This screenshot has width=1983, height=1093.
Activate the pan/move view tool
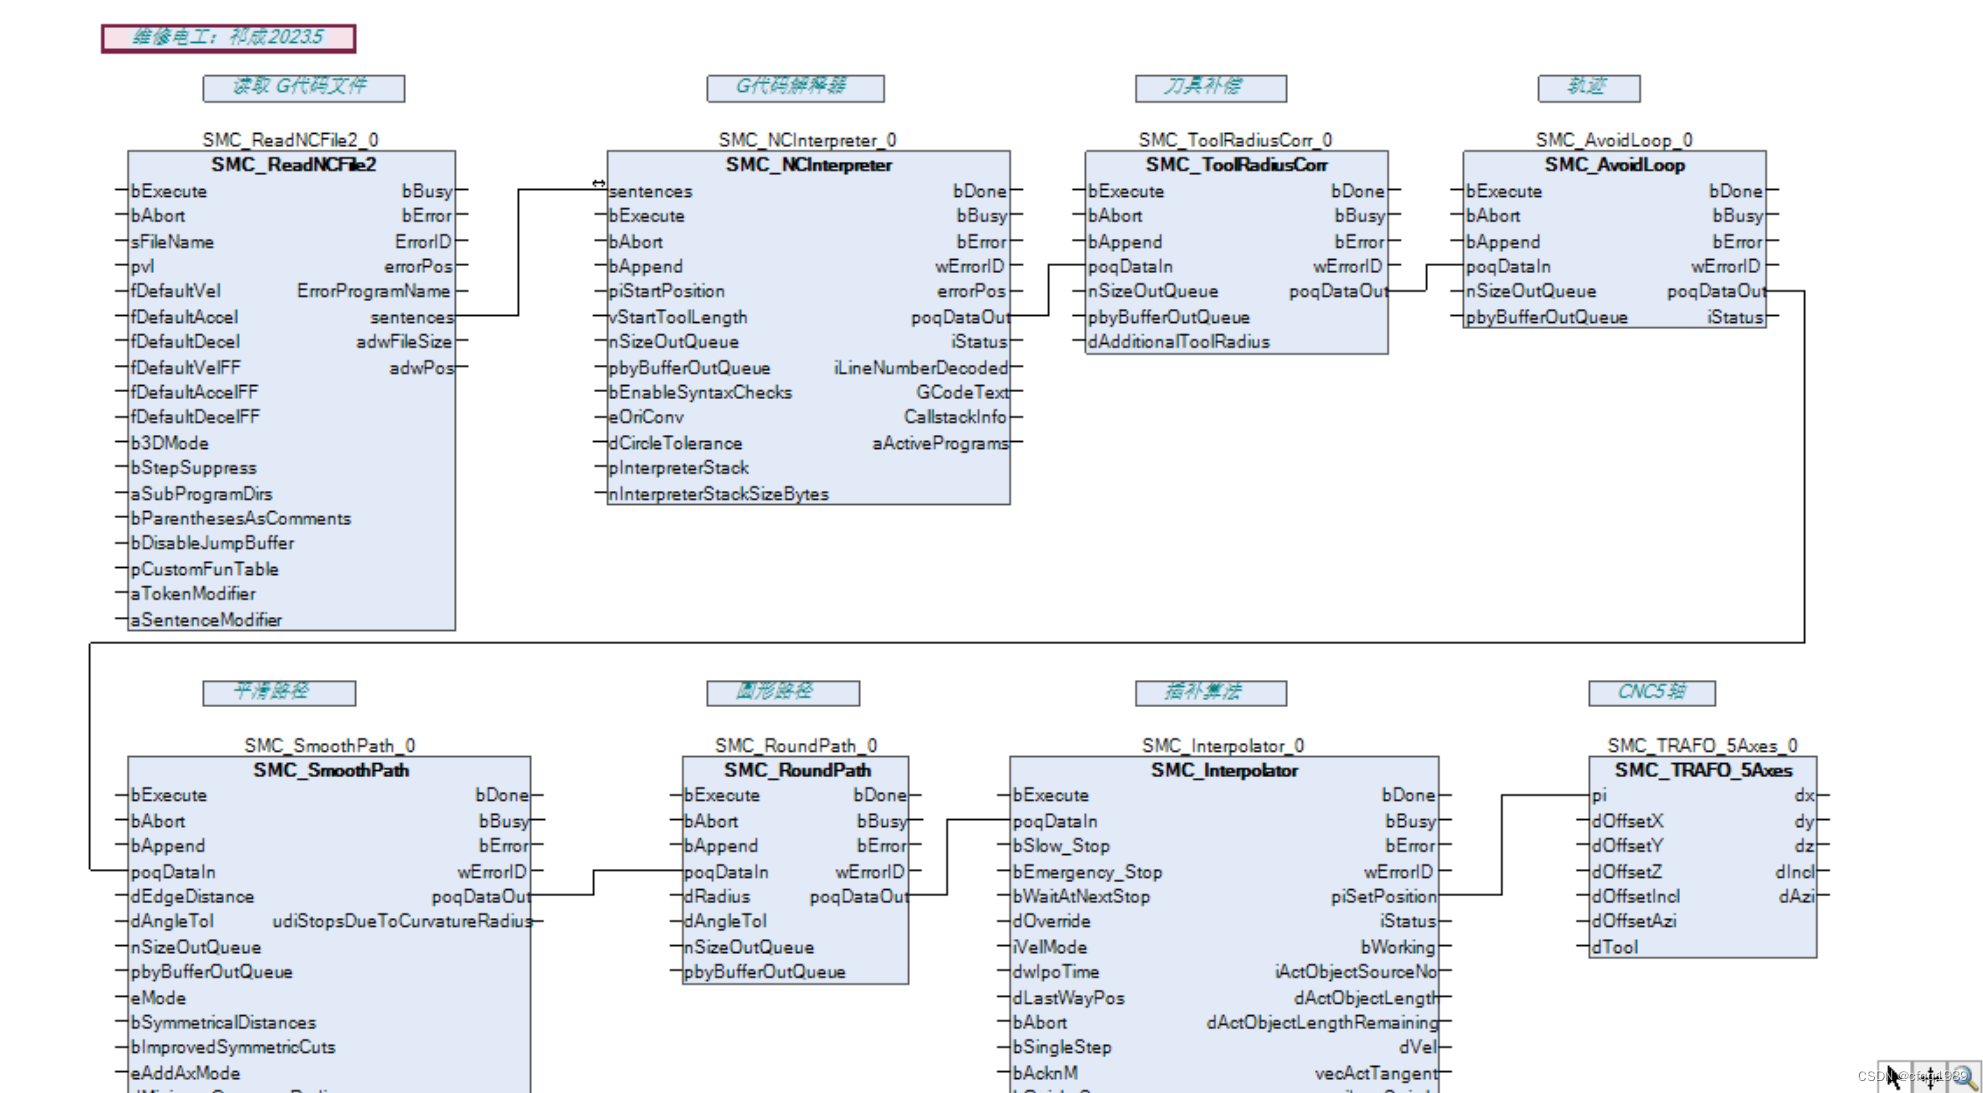click(x=1929, y=1076)
